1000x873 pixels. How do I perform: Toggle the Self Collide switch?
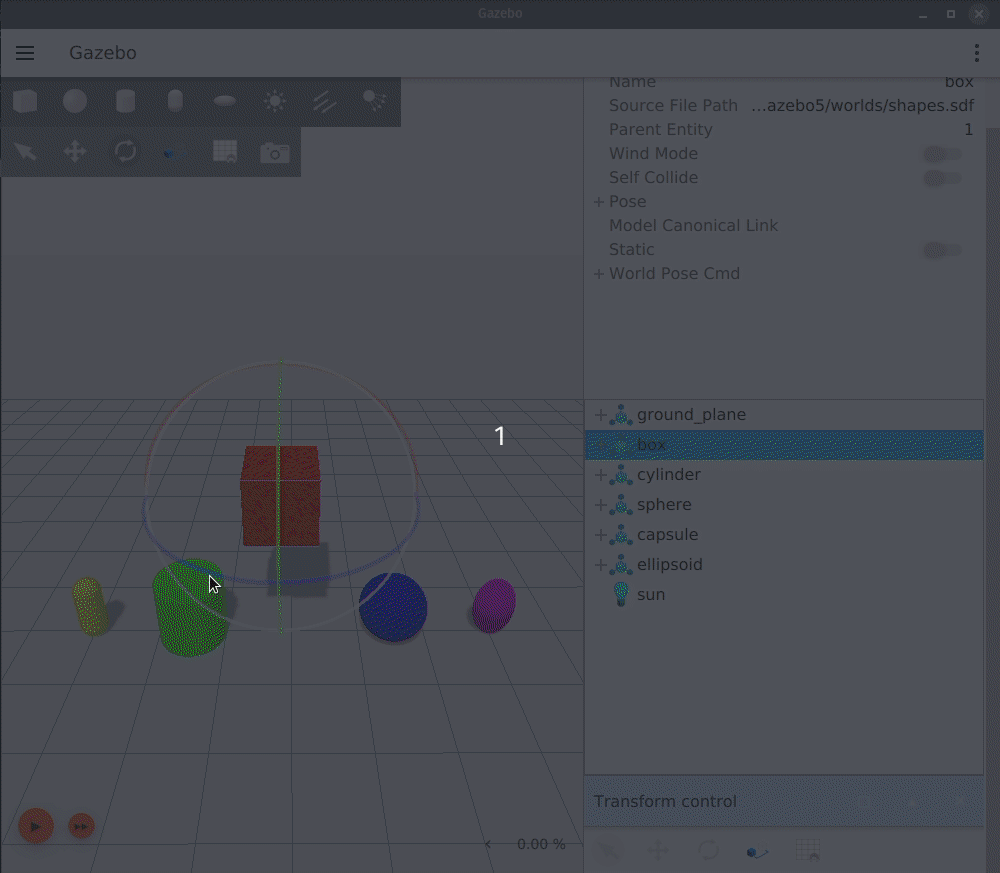pos(941,178)
